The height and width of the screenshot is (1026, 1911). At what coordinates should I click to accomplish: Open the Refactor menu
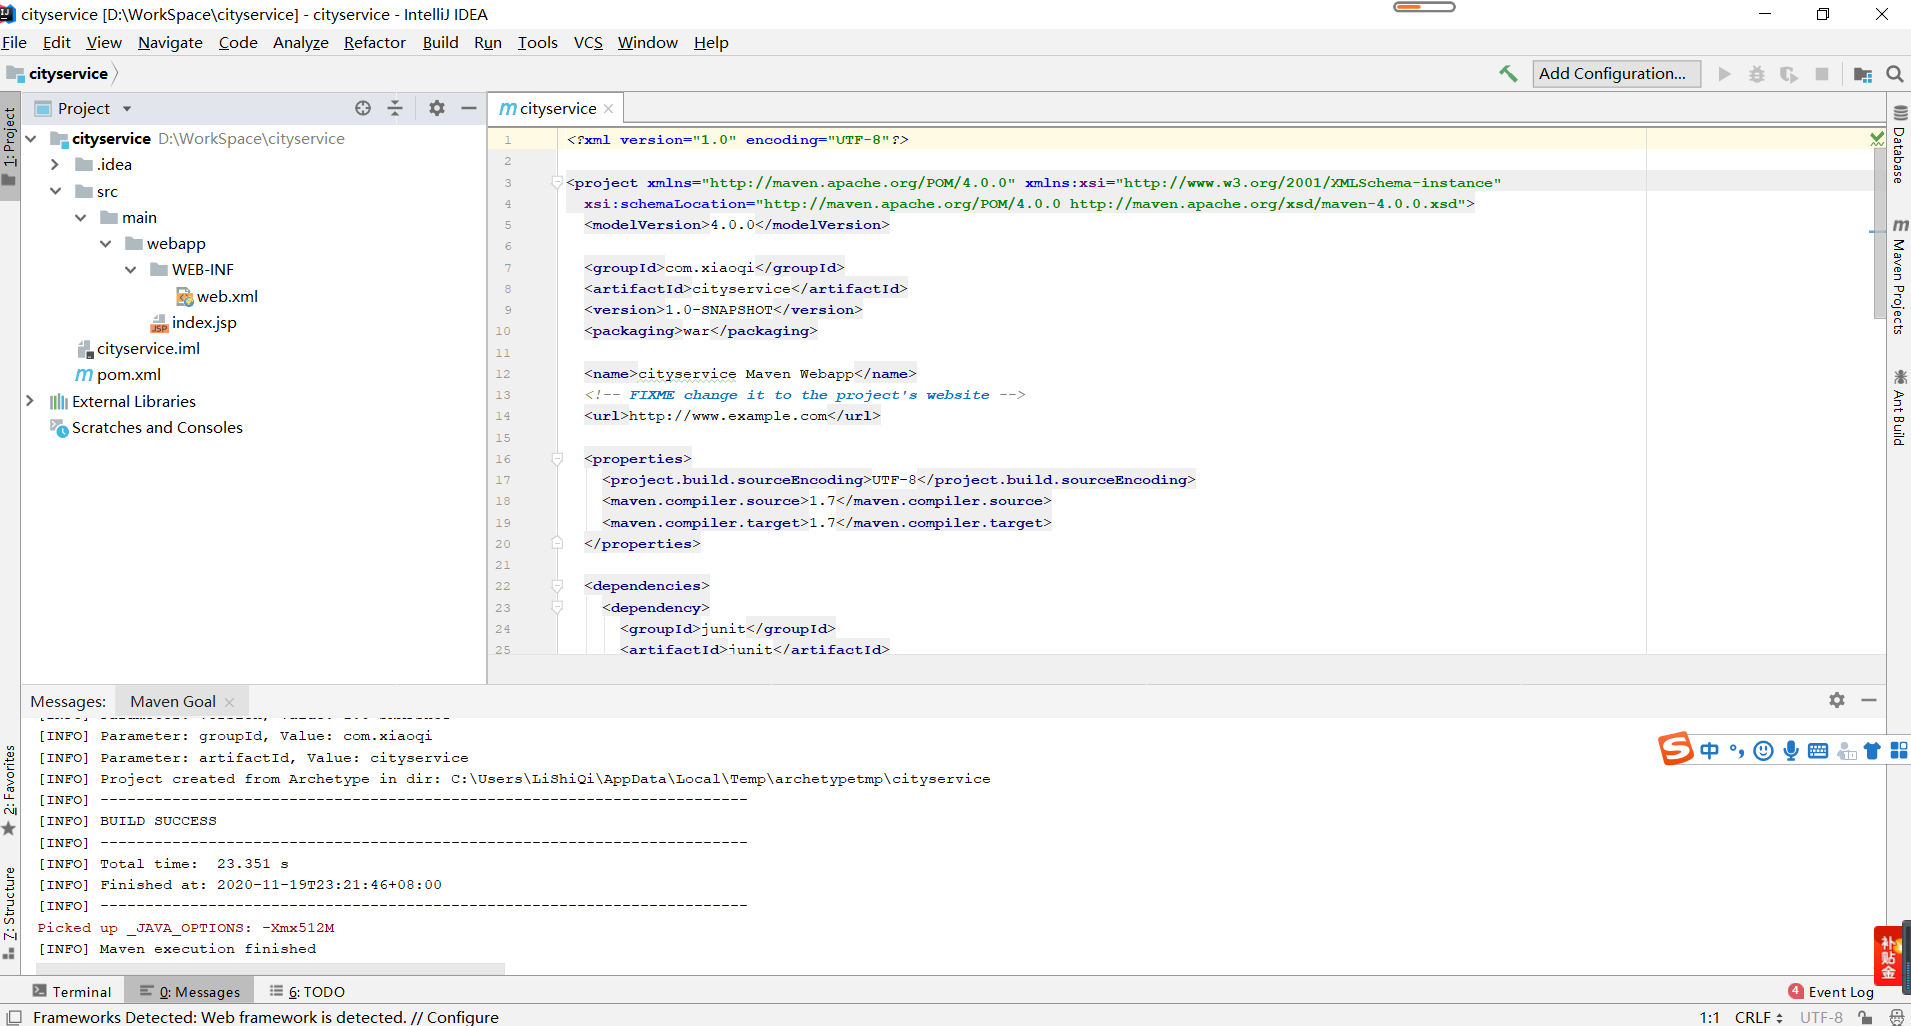(375, 42)
